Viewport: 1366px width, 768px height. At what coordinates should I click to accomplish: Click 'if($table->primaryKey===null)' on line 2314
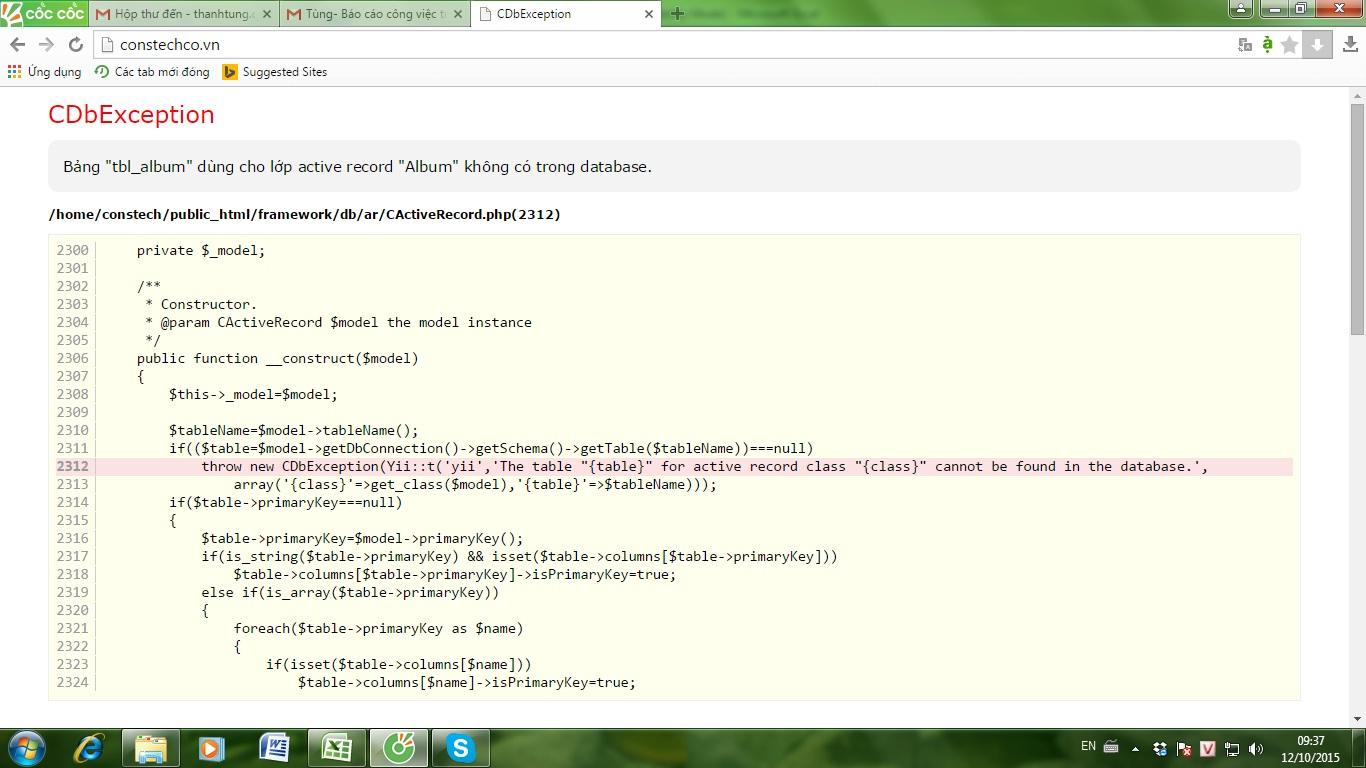(x=286, y=502)
